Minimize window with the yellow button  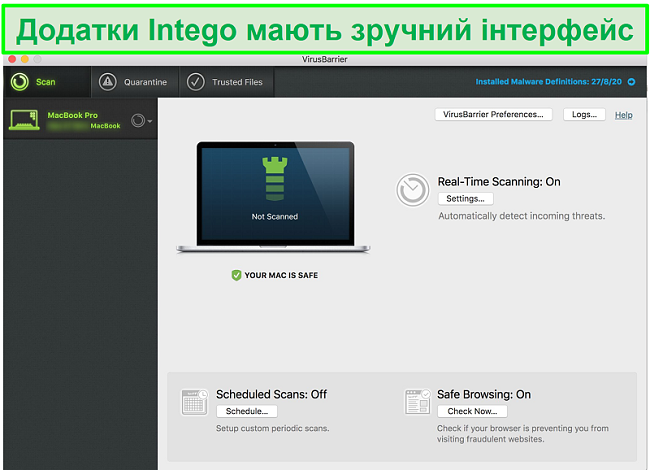25,59
